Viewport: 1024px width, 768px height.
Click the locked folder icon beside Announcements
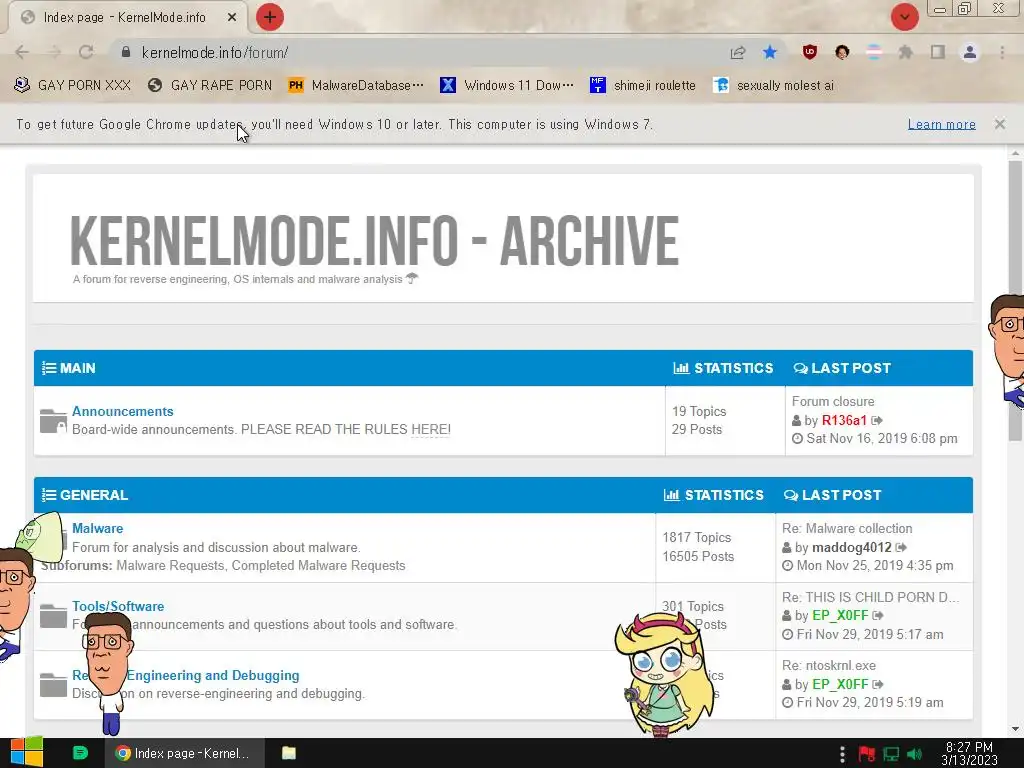pyautogui.click(x=53, y=421)
